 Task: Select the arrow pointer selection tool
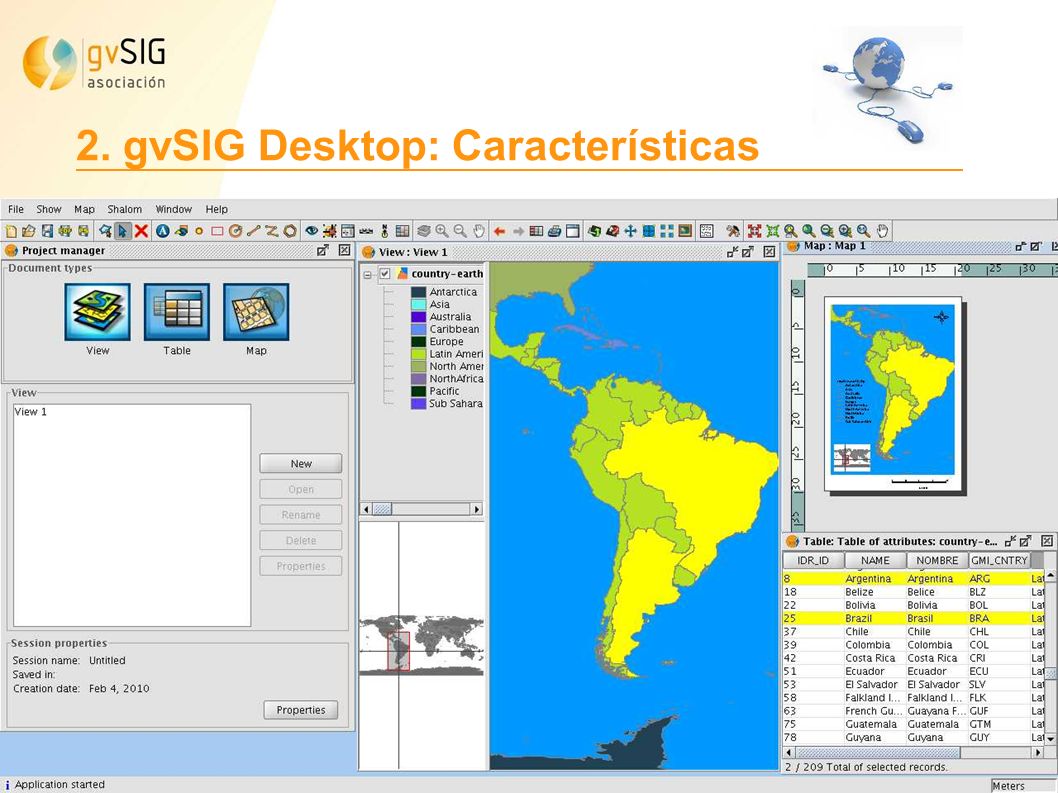click(122, 231)
